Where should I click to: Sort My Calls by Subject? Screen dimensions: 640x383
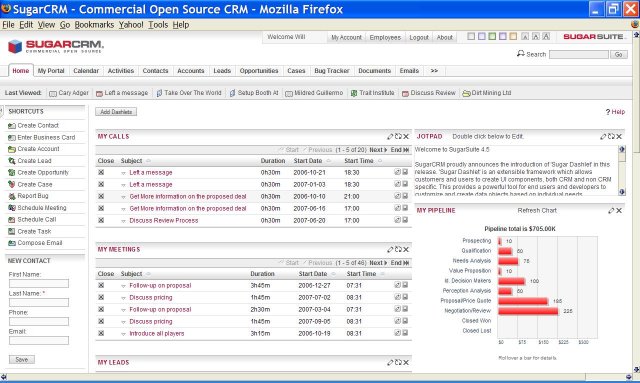pos(131,161)
